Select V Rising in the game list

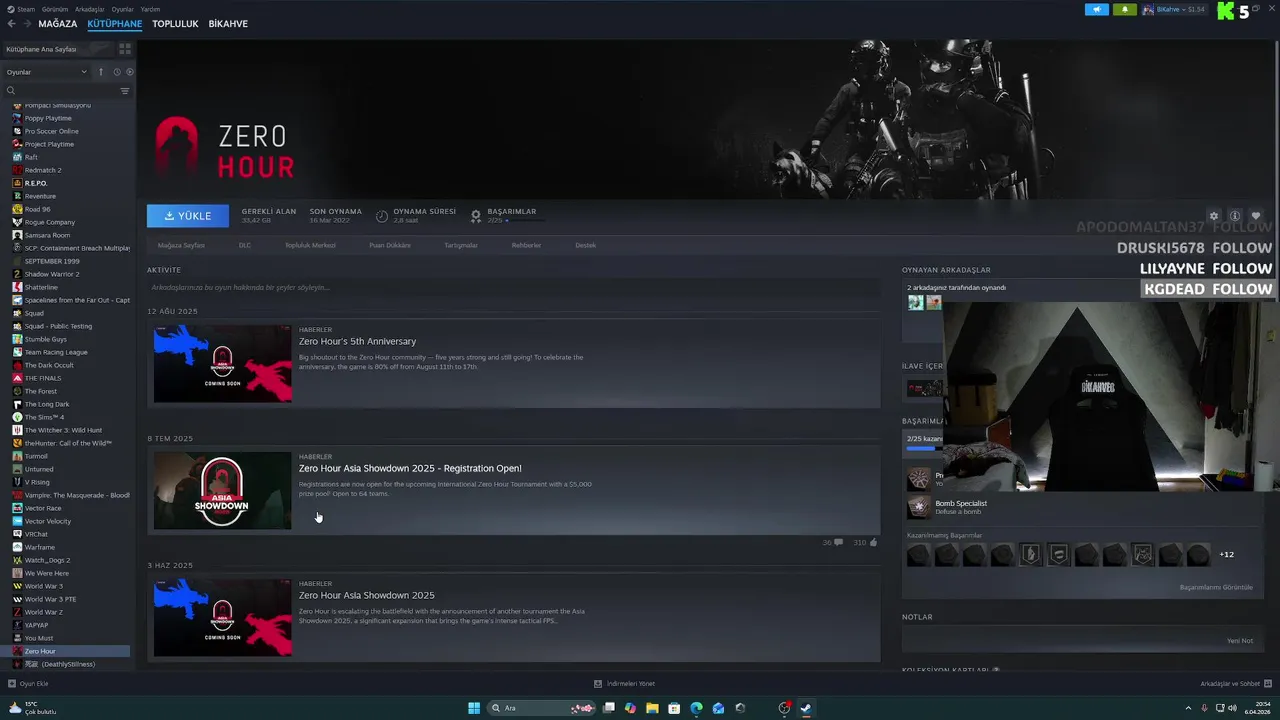click(x=37, y=482)
